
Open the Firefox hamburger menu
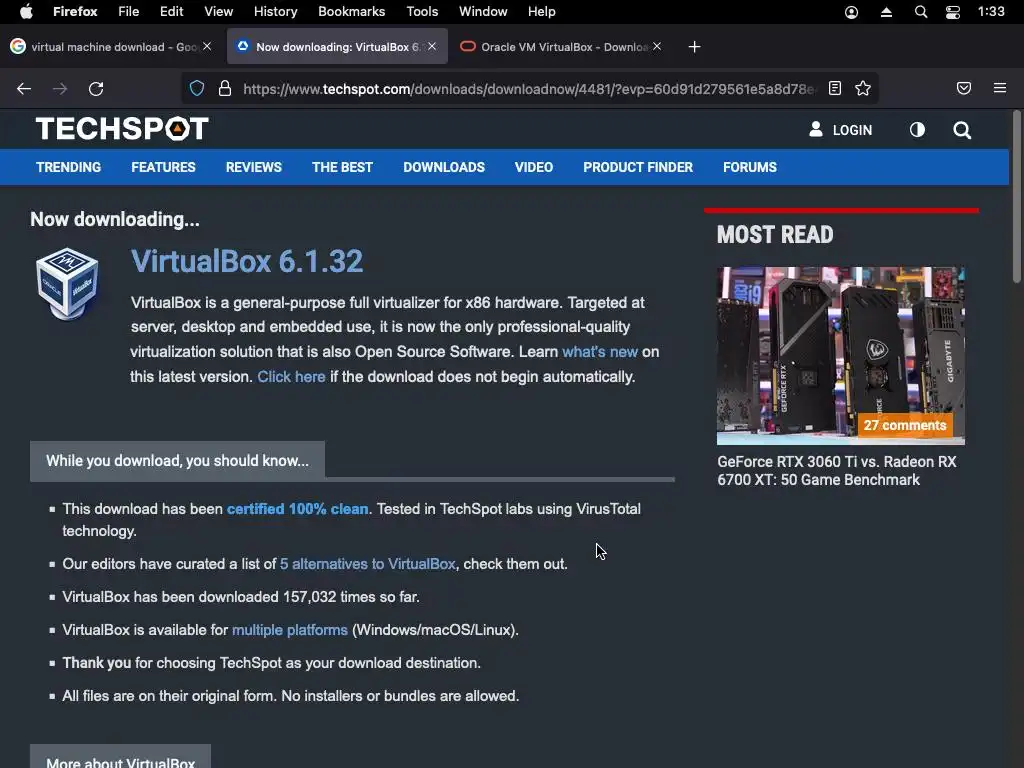click(x=1000, y=88)
